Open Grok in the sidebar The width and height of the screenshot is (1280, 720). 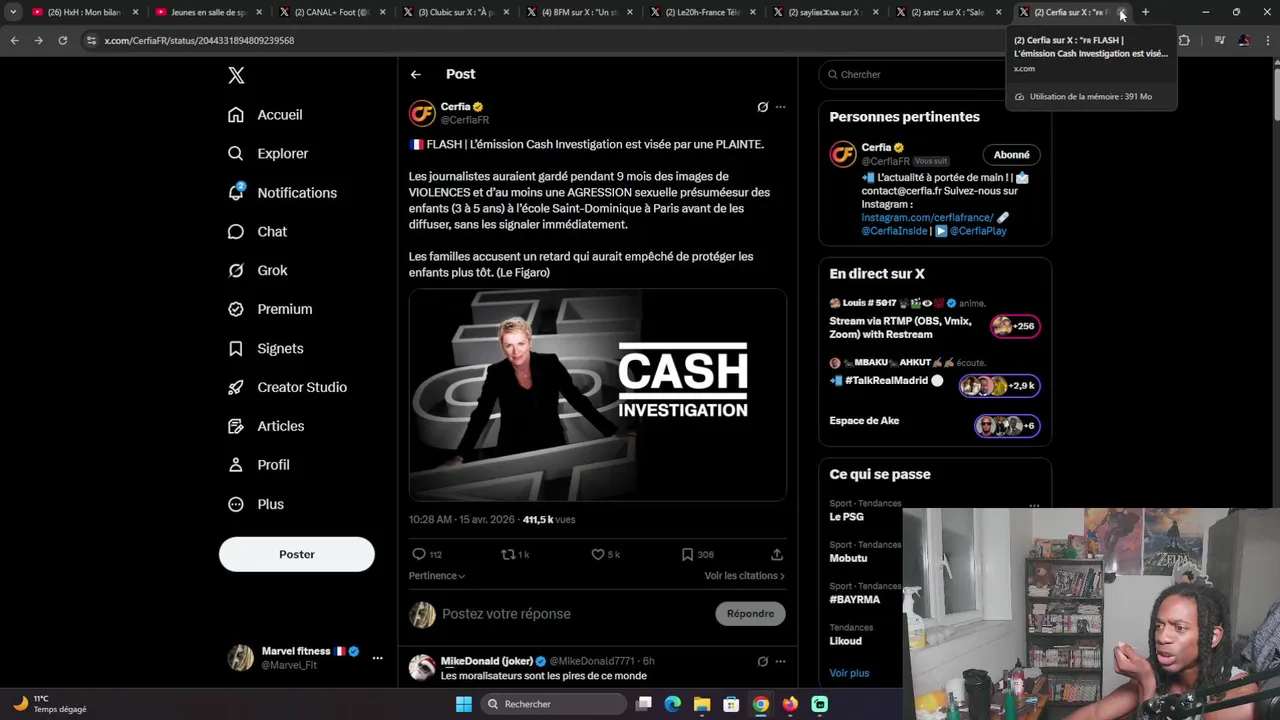click(x=257, y=271)
